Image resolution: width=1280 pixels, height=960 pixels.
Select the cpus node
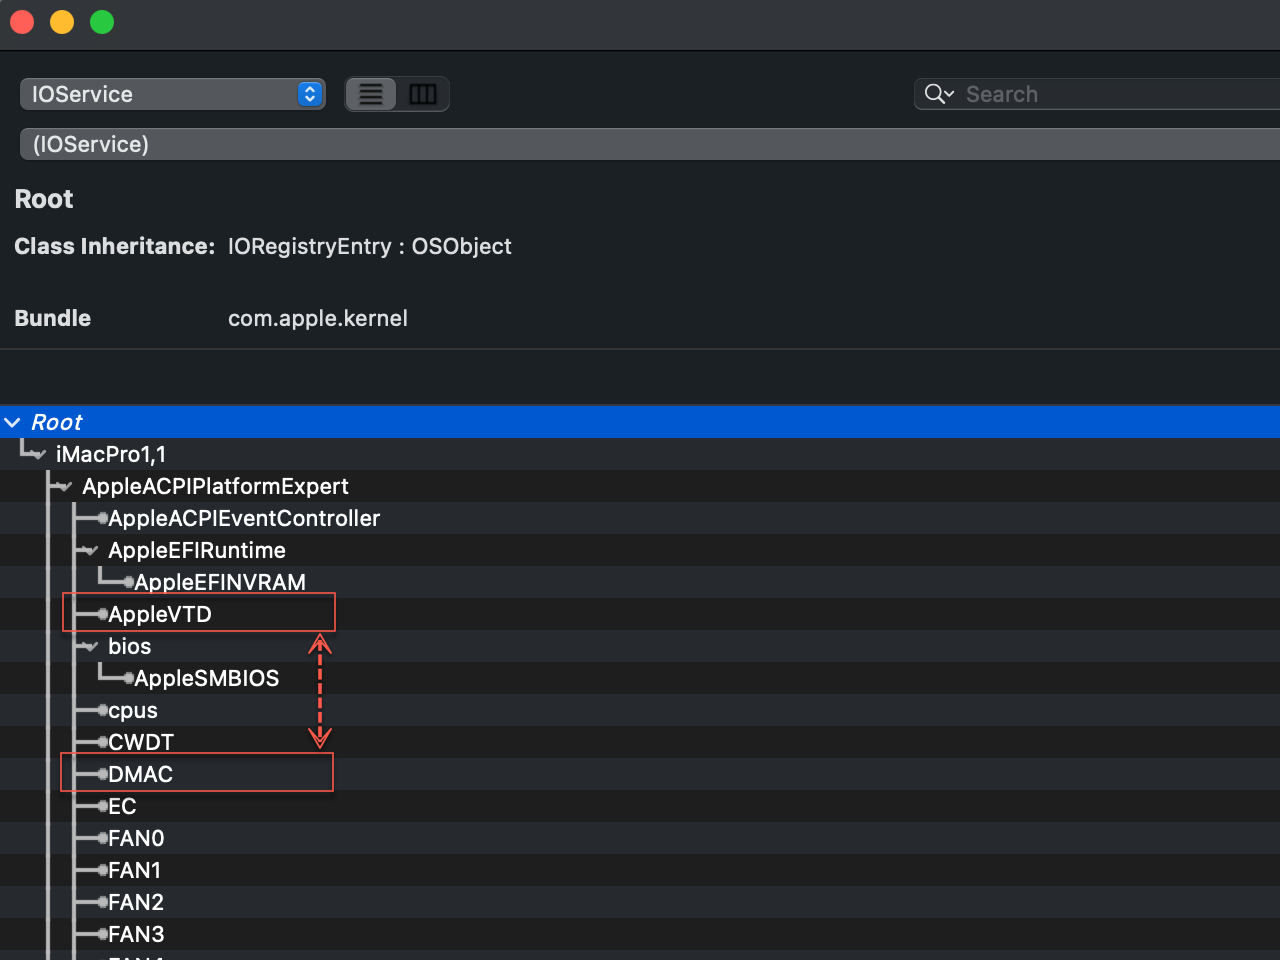(x=133, y=710)
